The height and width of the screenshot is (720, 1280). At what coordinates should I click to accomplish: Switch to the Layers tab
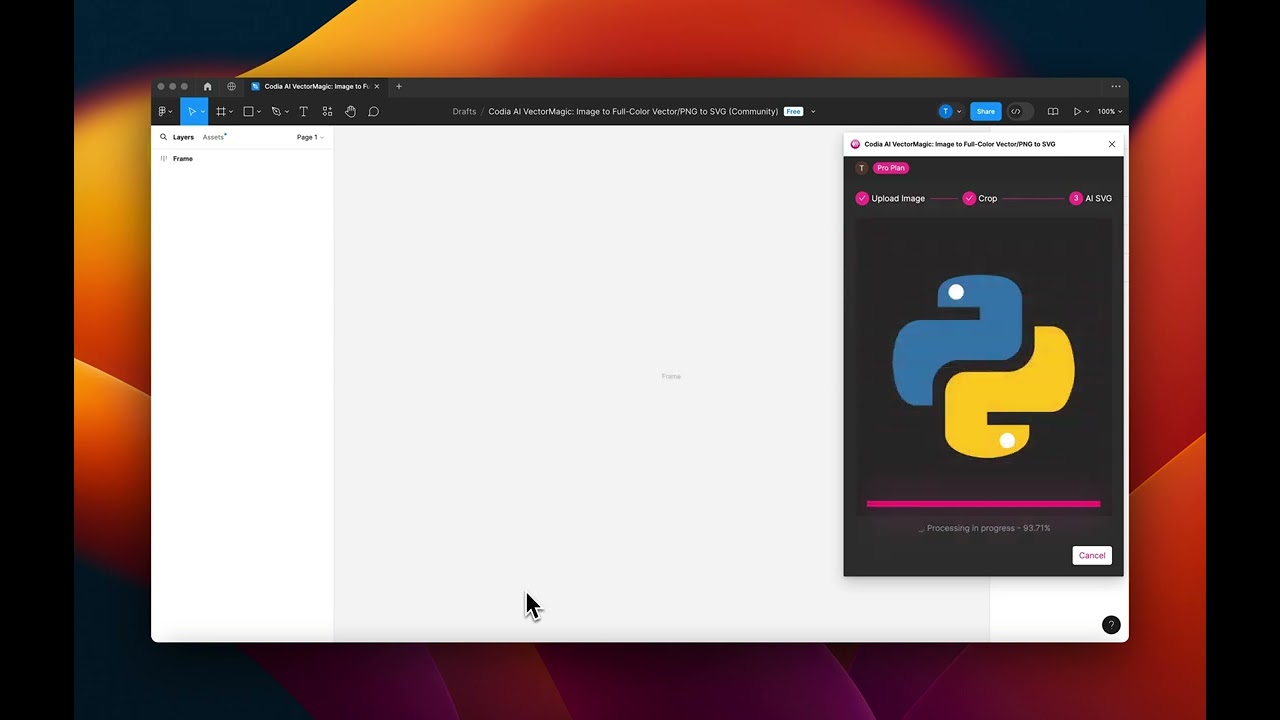[183, 137]
